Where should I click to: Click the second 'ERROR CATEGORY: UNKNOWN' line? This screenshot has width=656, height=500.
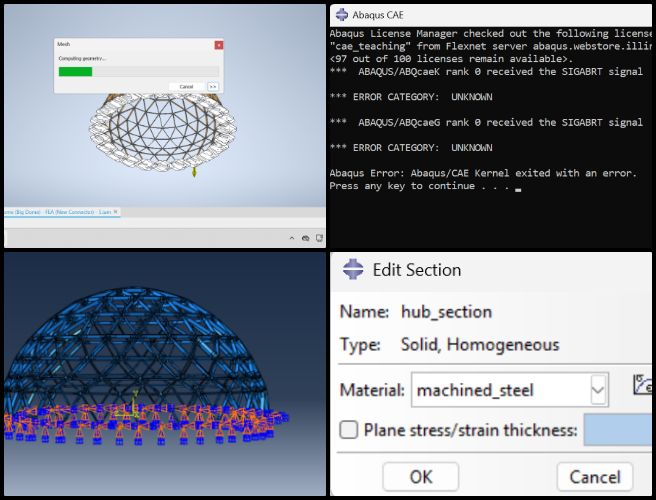[411, 148]
